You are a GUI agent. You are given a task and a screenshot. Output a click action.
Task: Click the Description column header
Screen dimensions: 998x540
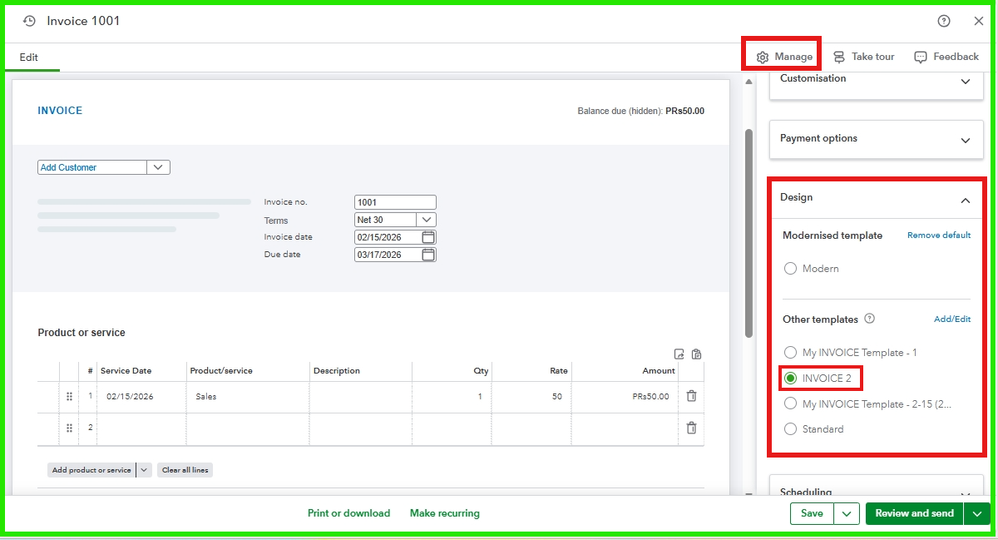point(337,371)
